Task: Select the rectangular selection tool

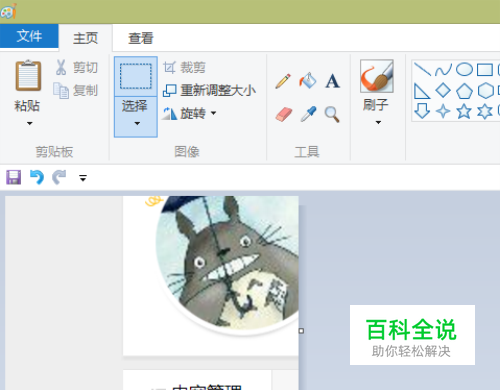Action: (x=136, y=76)
